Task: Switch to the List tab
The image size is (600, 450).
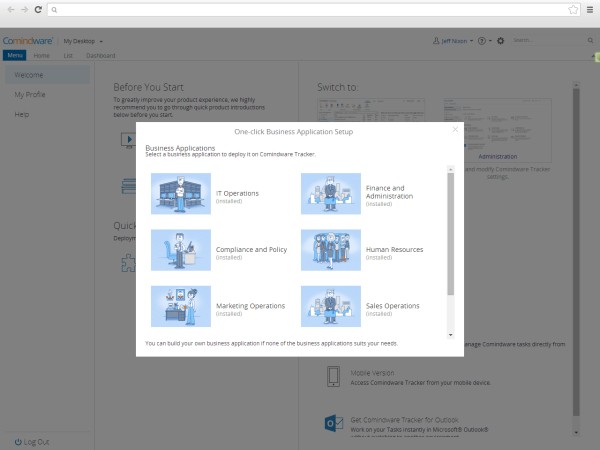Action: 68,55
